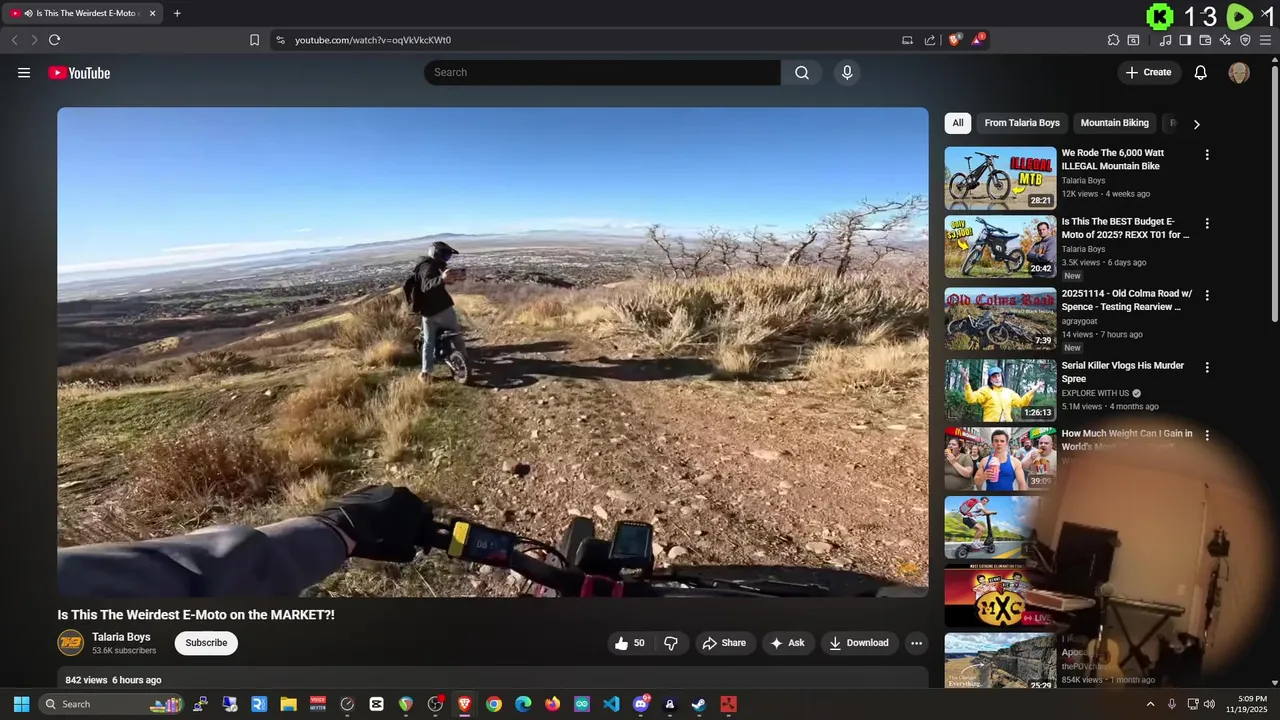1280x720 pixels.
Task: Open the YouTube guide hamburger menu
Action: coord(24,72)
